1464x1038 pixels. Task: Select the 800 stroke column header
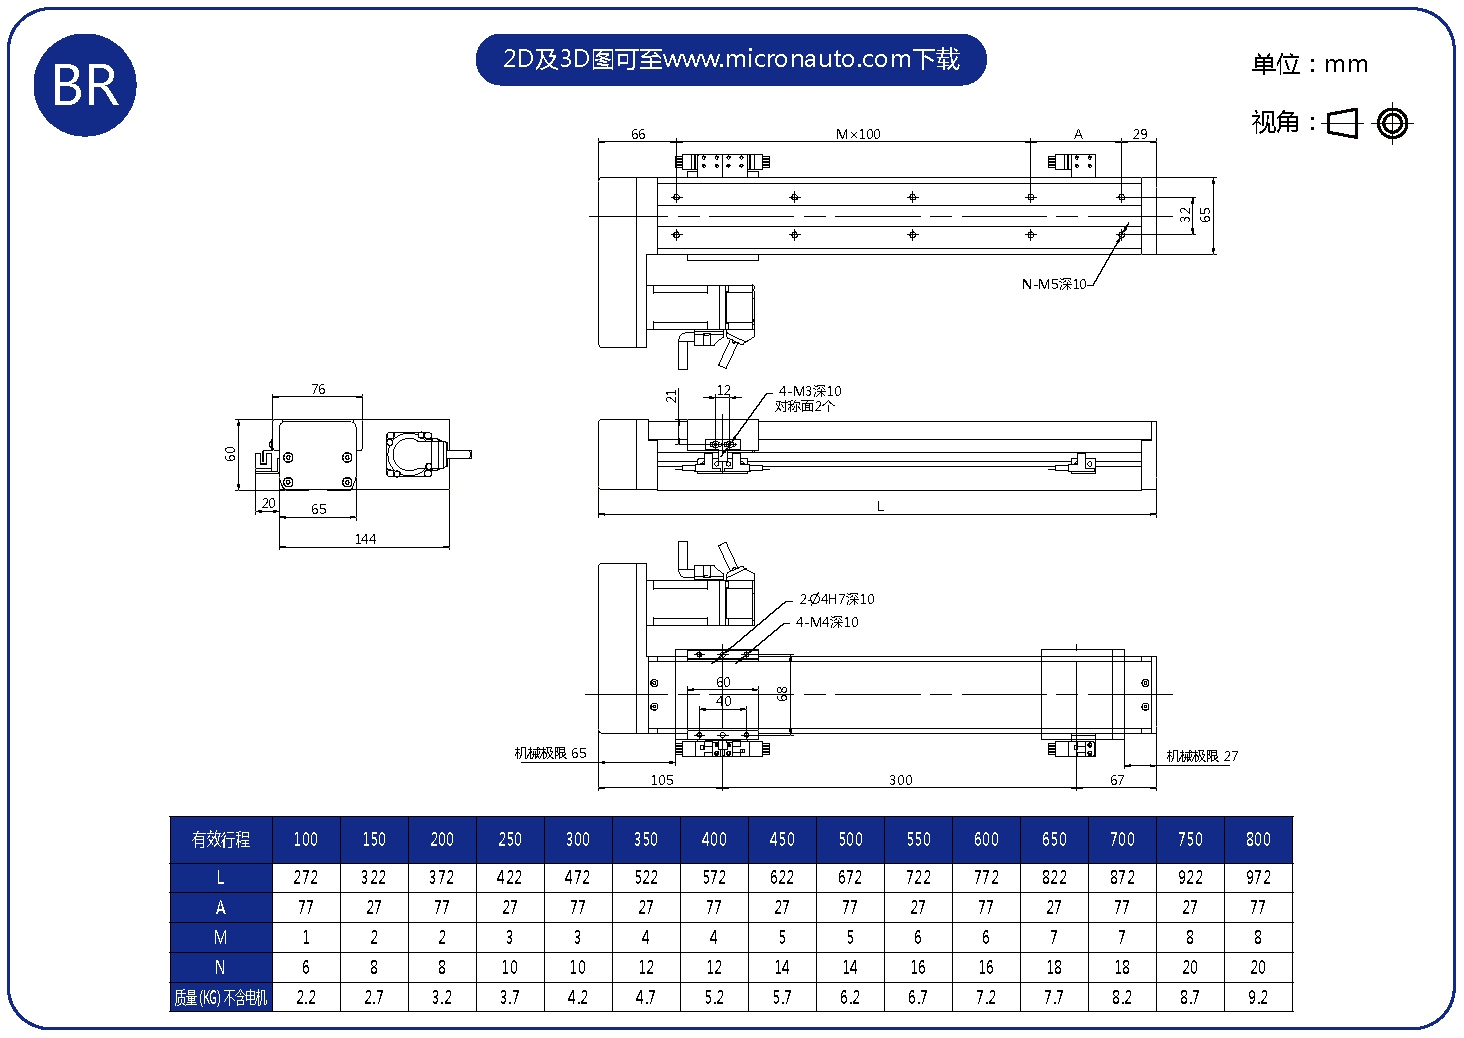coord(1258,840)
